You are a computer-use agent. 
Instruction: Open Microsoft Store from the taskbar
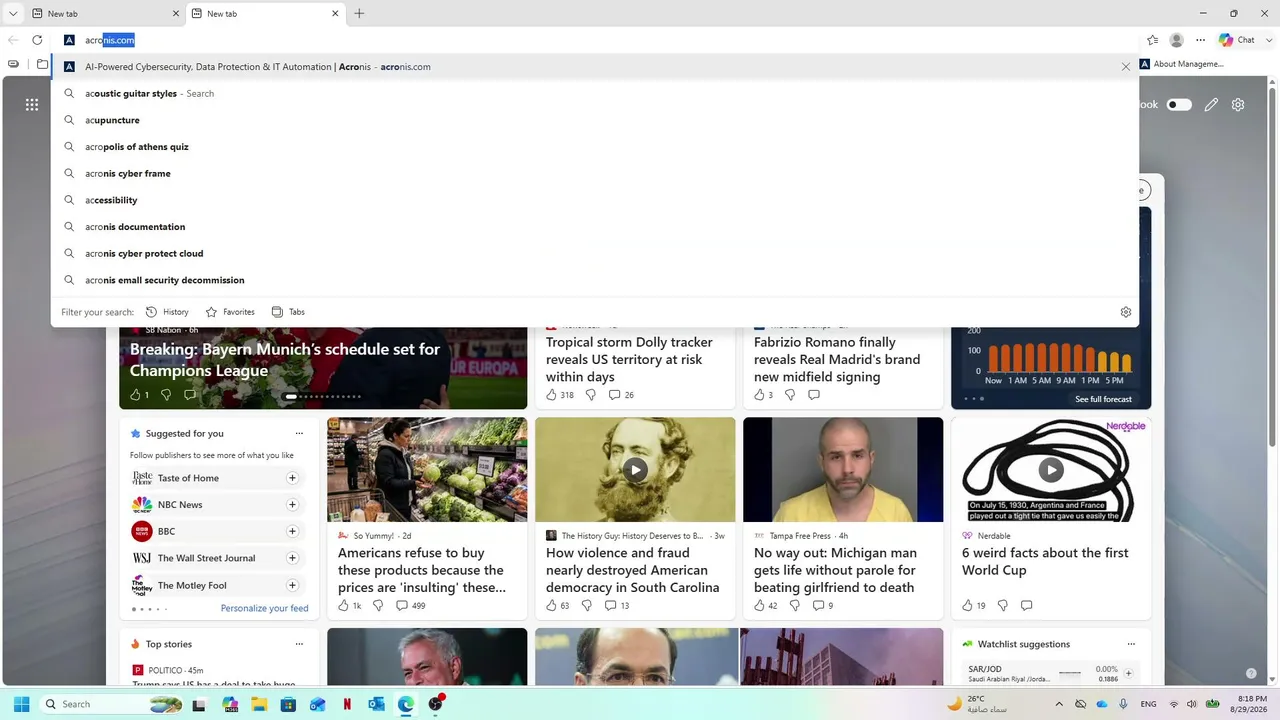pos(288,704)
